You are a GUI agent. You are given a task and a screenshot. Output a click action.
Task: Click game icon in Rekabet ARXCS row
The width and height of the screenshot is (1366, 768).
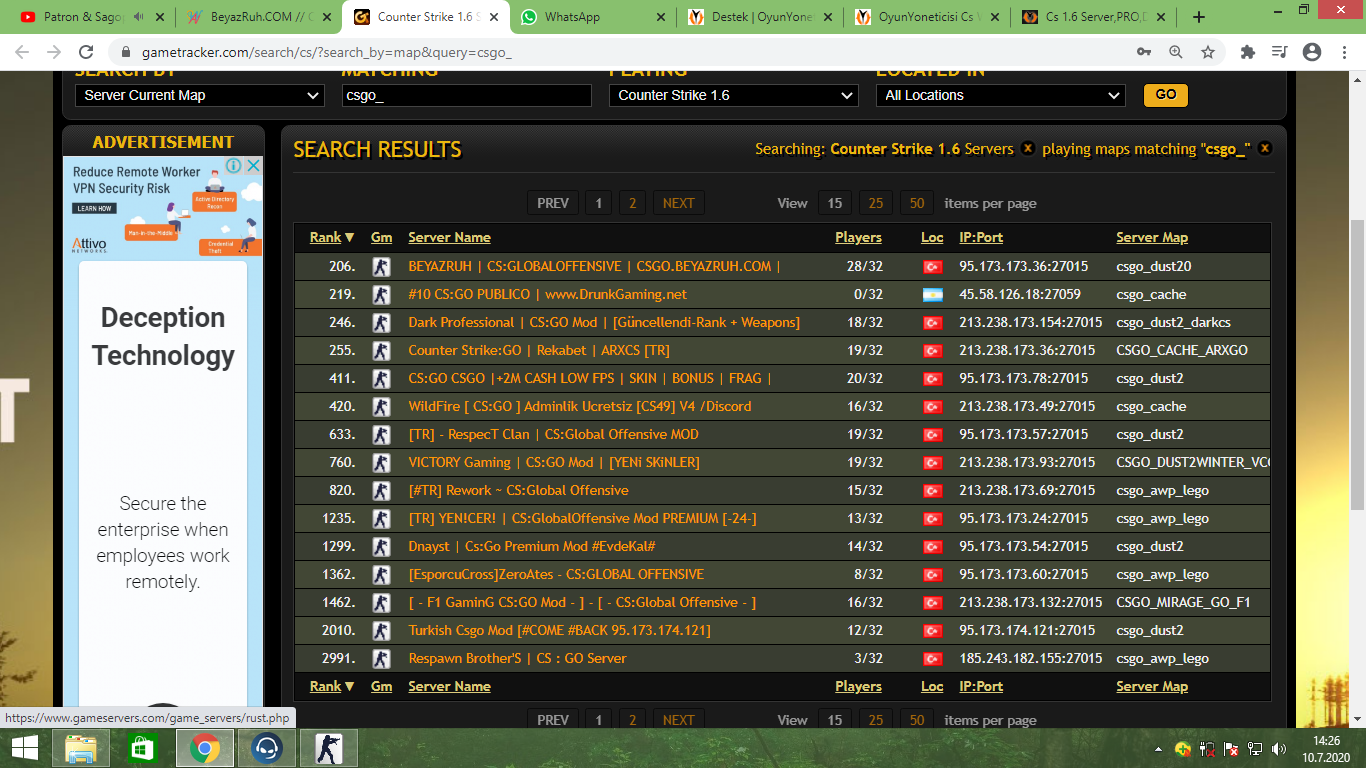pos(380,351)
